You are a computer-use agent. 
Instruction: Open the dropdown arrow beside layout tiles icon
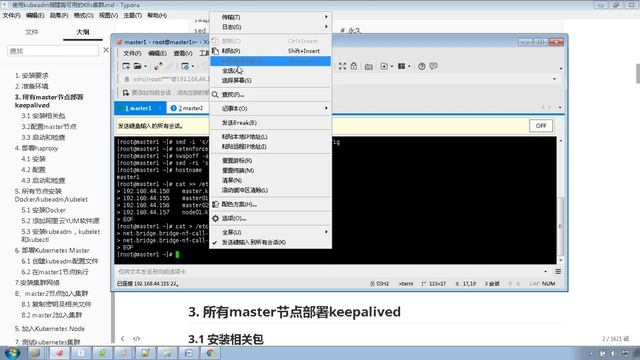point(409,67)
